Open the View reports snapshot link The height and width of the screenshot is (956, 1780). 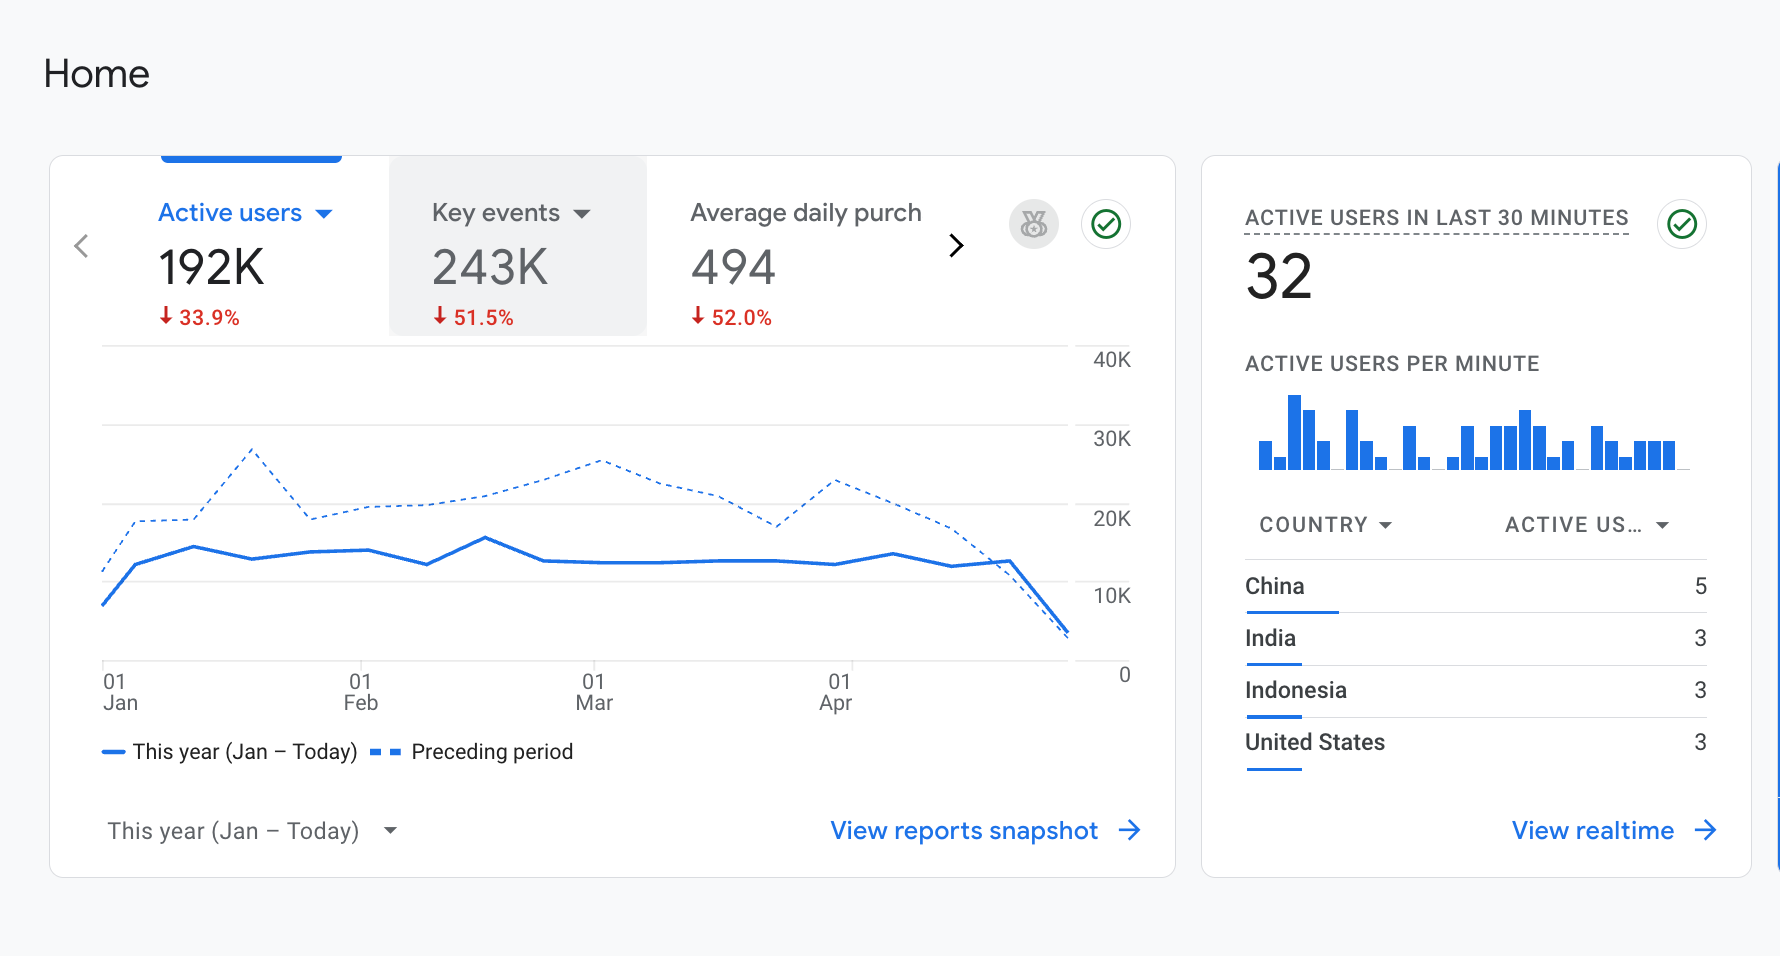pos(964,831)
